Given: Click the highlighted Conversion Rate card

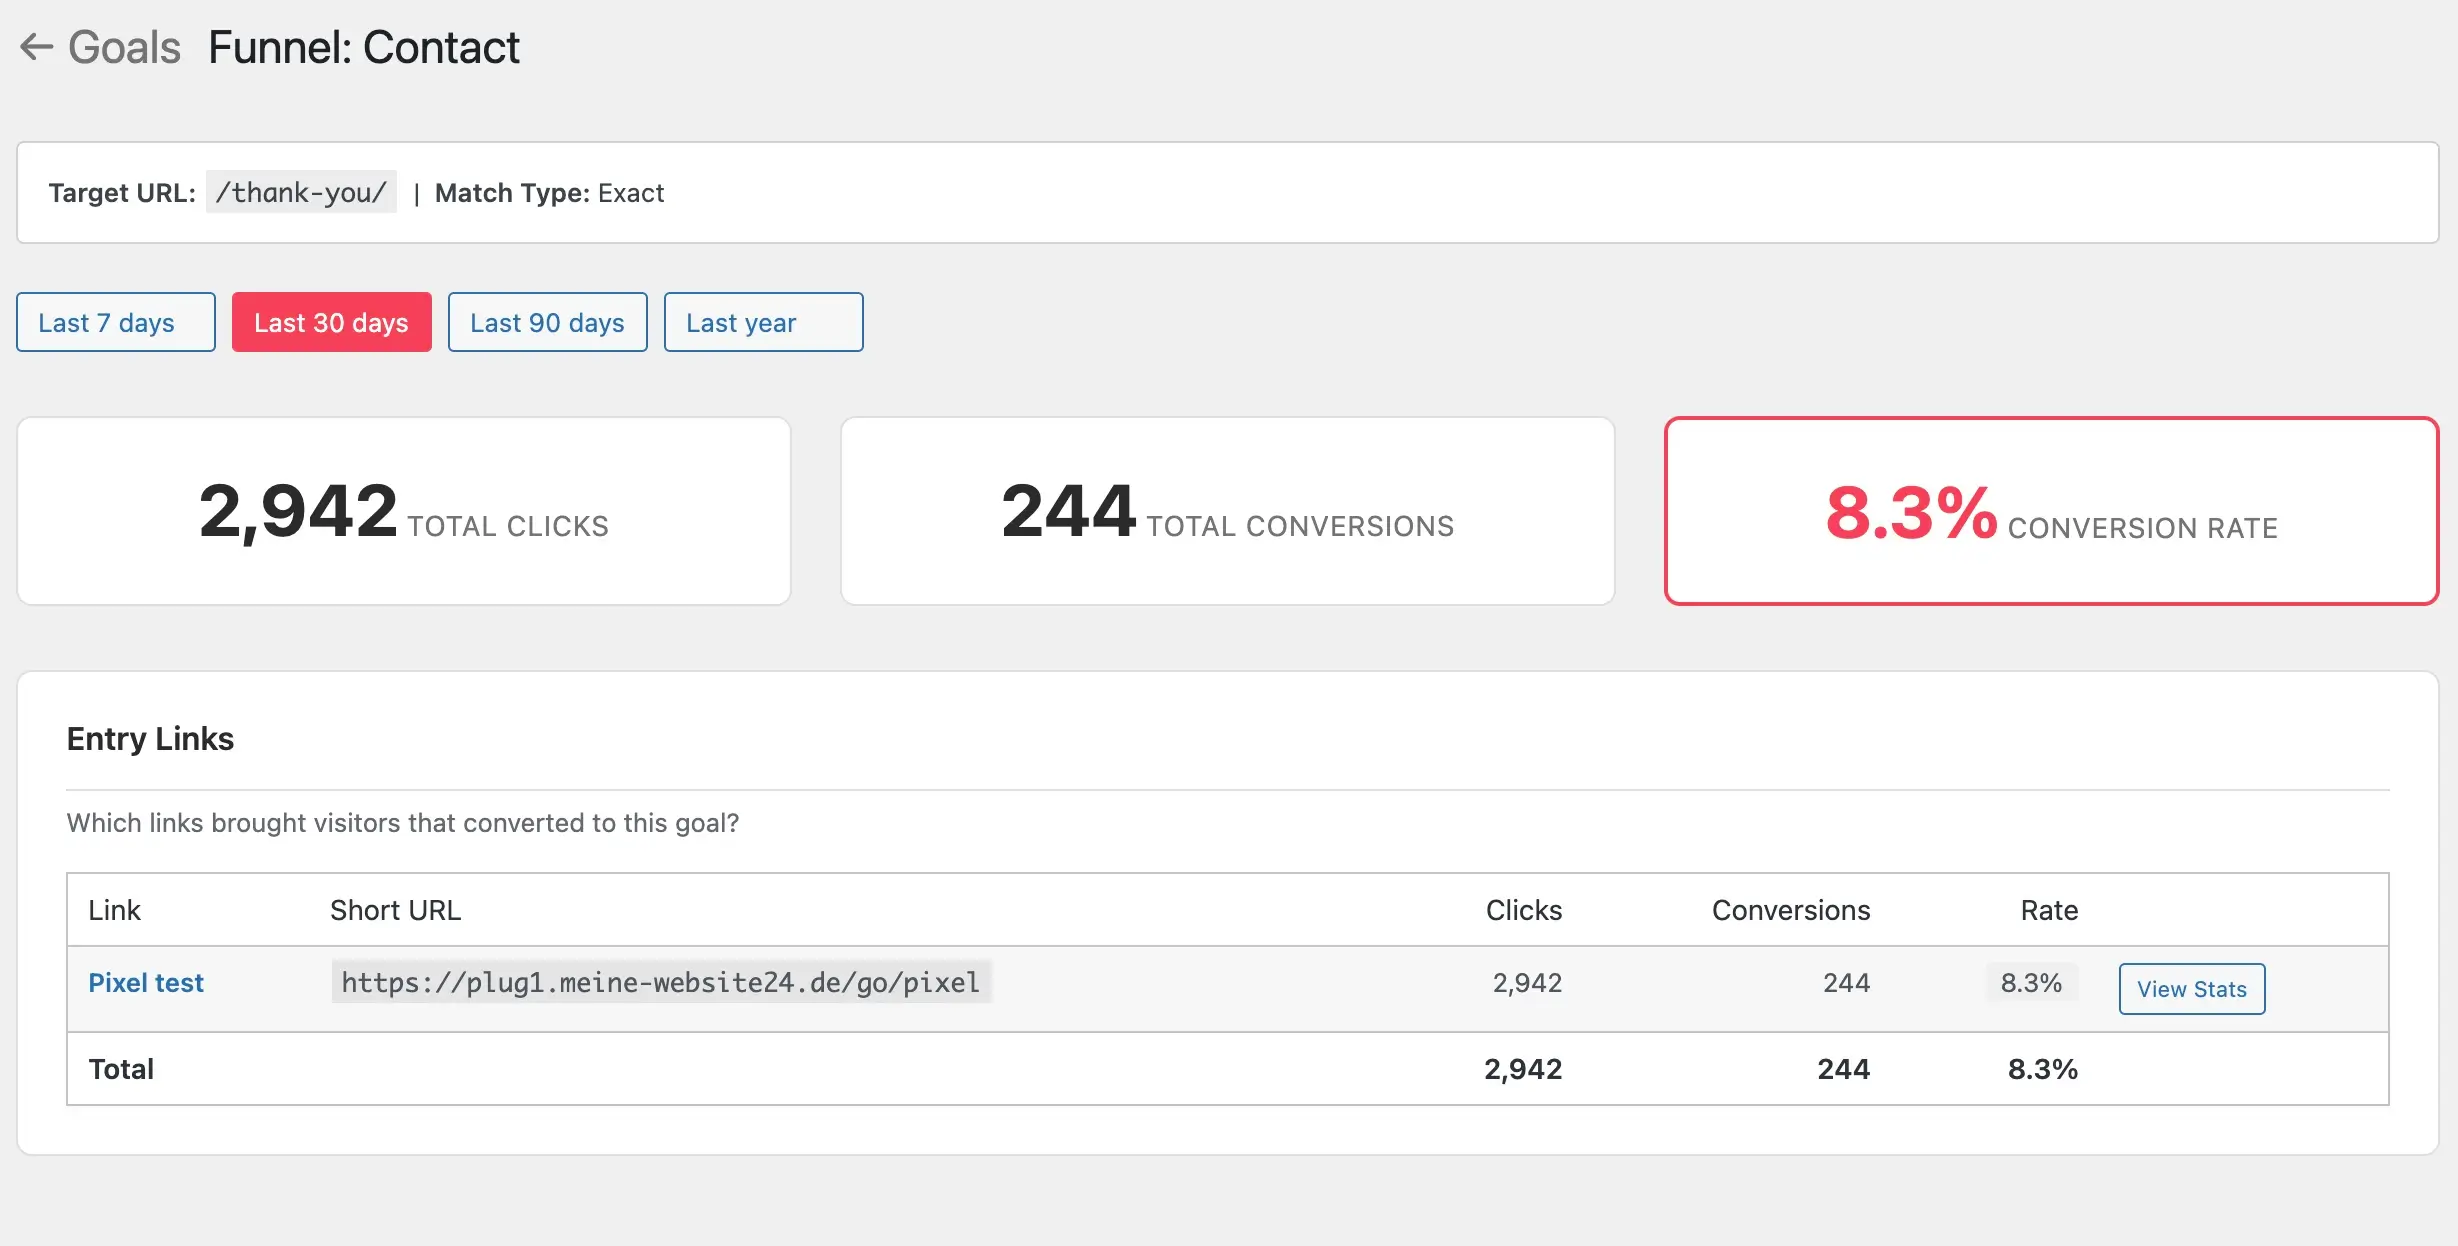Looking at the screenshot, I should click(x=2052, y=511).
